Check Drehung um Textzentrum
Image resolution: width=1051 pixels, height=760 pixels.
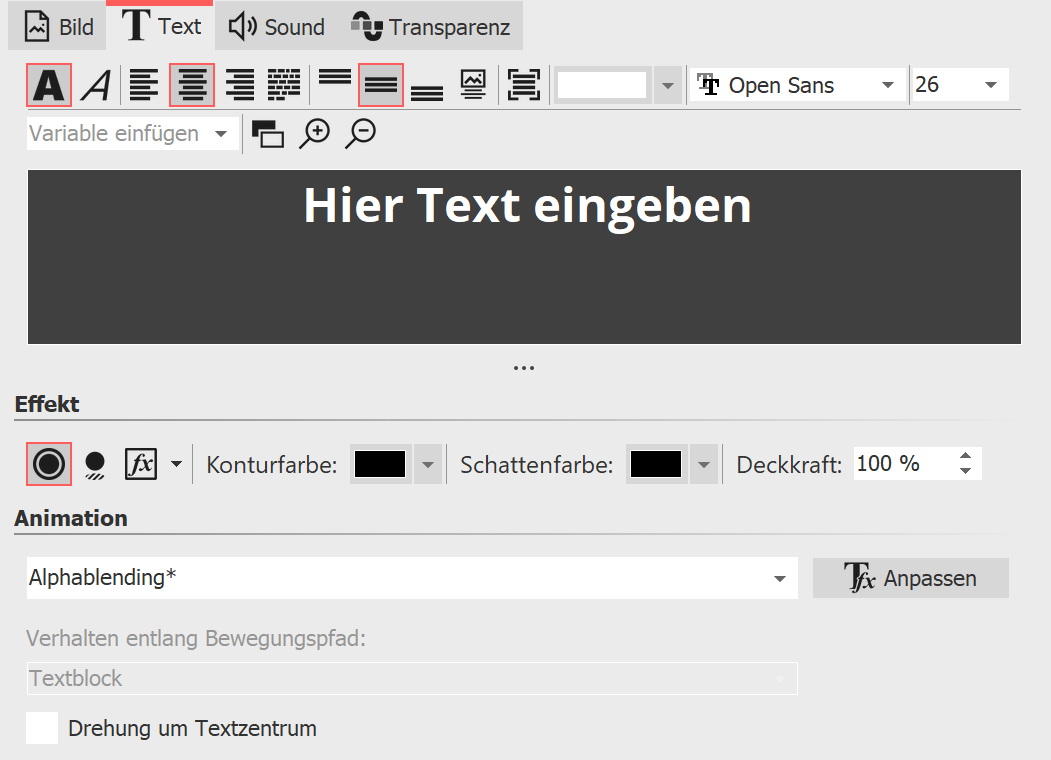[x=41, y=728]
